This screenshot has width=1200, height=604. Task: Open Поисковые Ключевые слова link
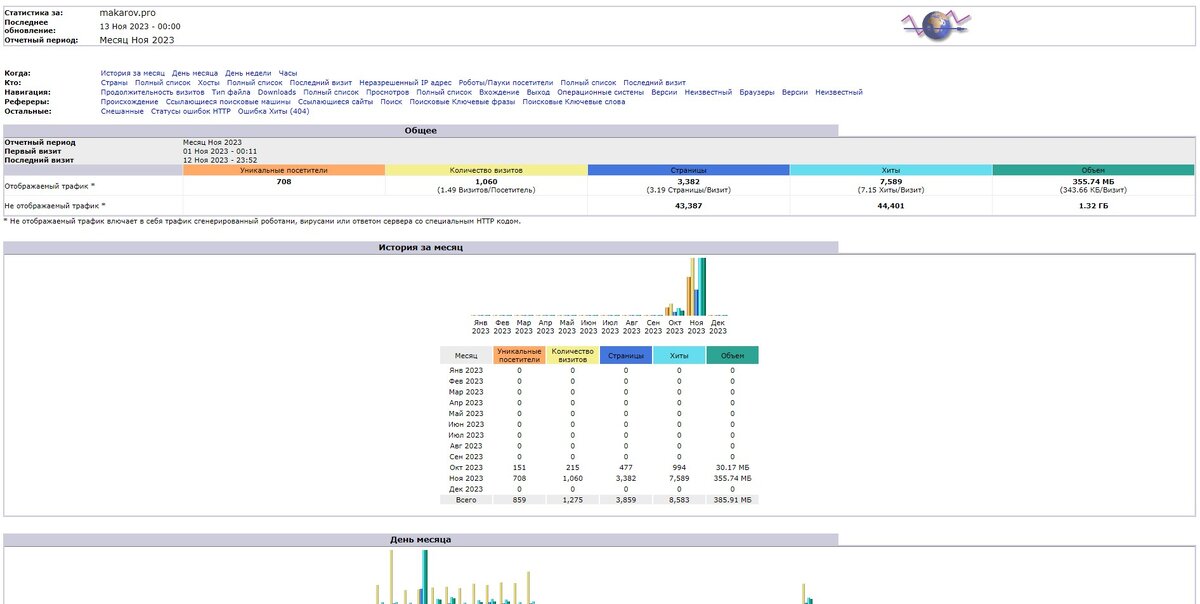574,102
